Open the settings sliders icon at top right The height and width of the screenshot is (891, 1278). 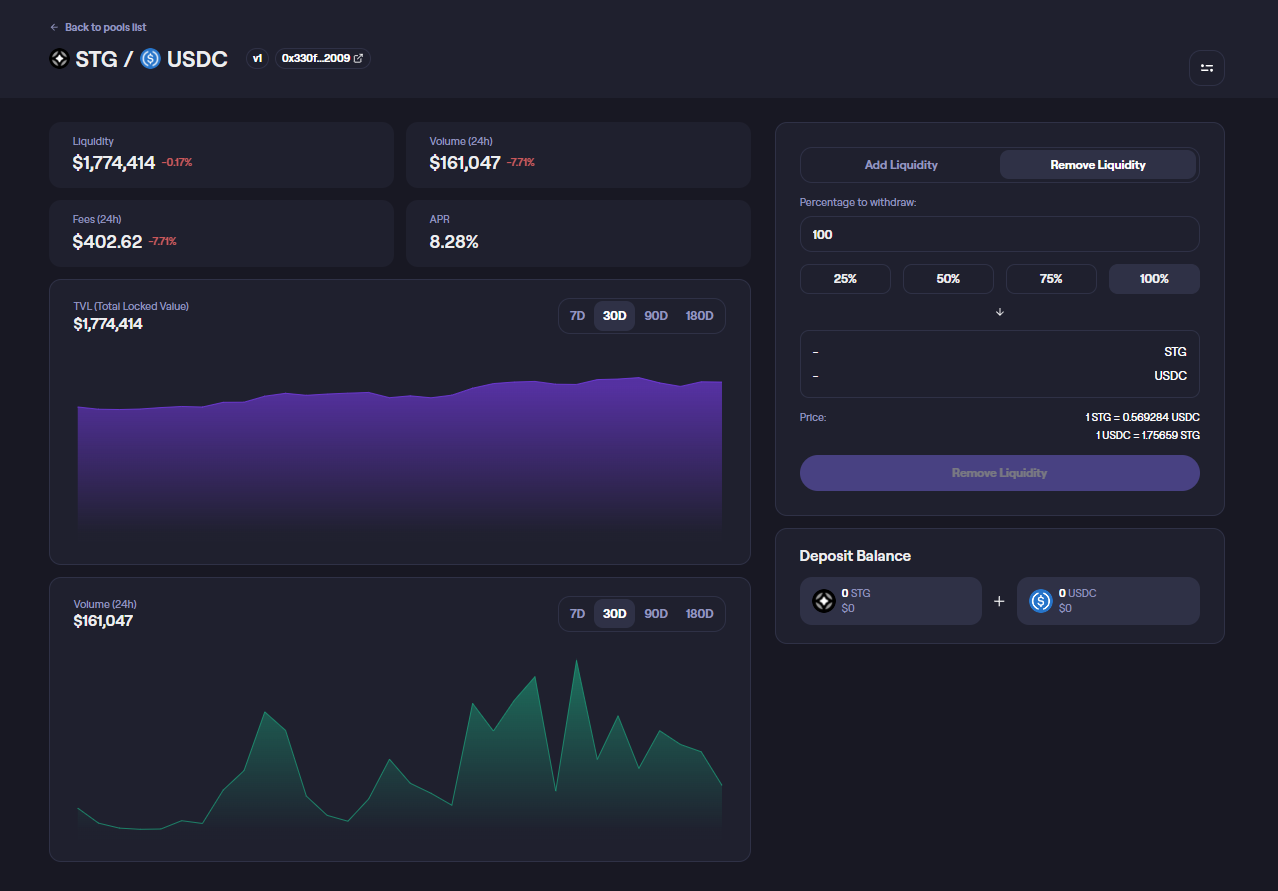[x=1206, y=68]
